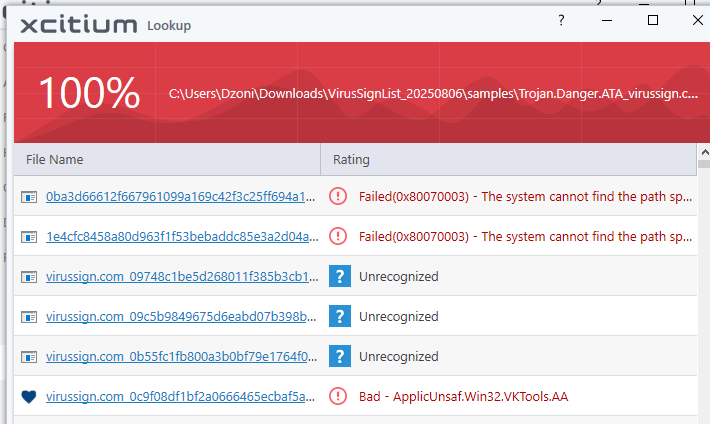Click the red Bad rating icon for VKTools

(x=338, y=396)
